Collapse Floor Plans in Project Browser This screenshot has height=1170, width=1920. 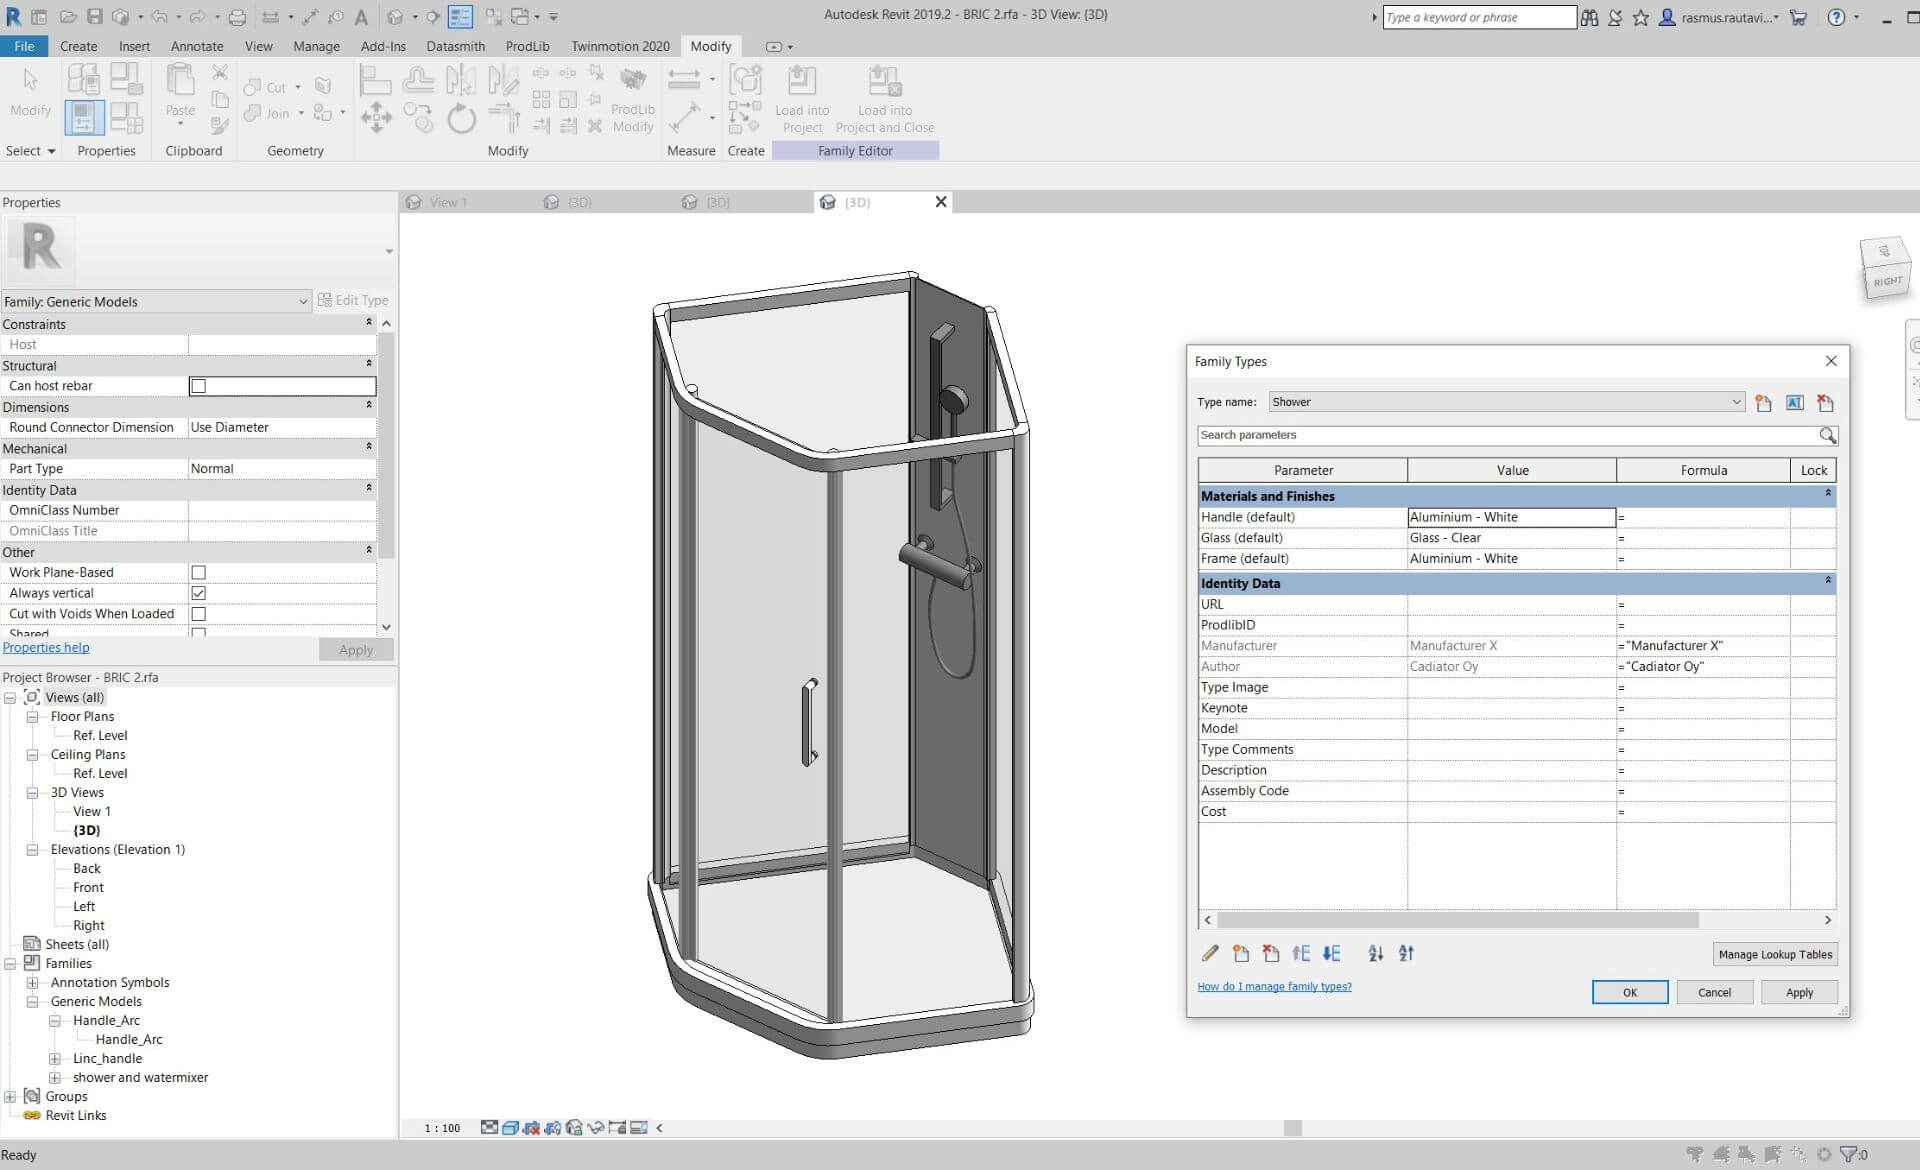point(32,717)
